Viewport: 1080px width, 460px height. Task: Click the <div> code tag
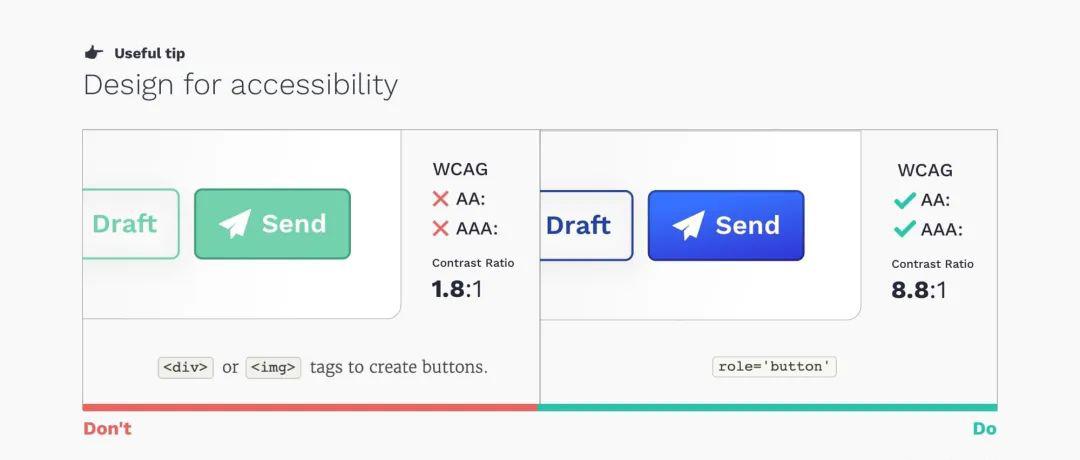(x=186, y=367)
